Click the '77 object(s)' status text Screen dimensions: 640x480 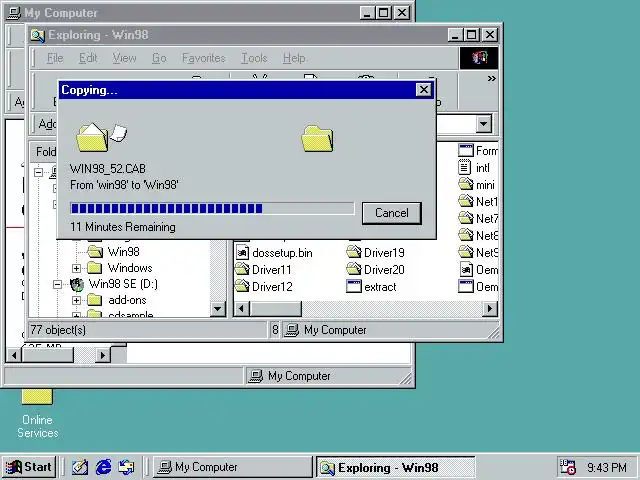(x=58, y=330)
